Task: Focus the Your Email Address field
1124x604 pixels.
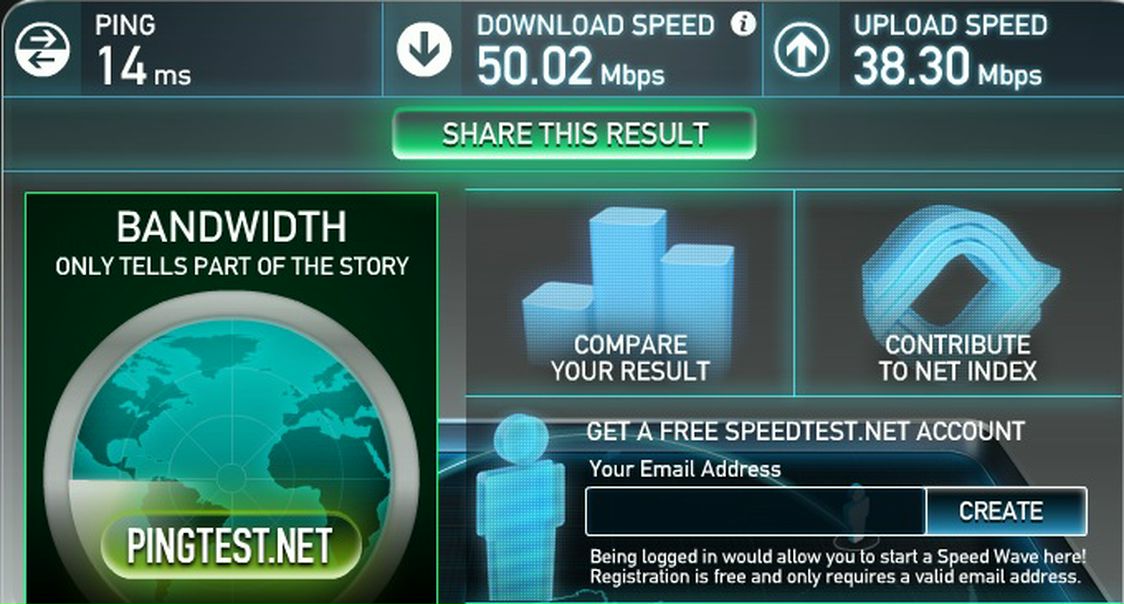Action: (756, 511)
